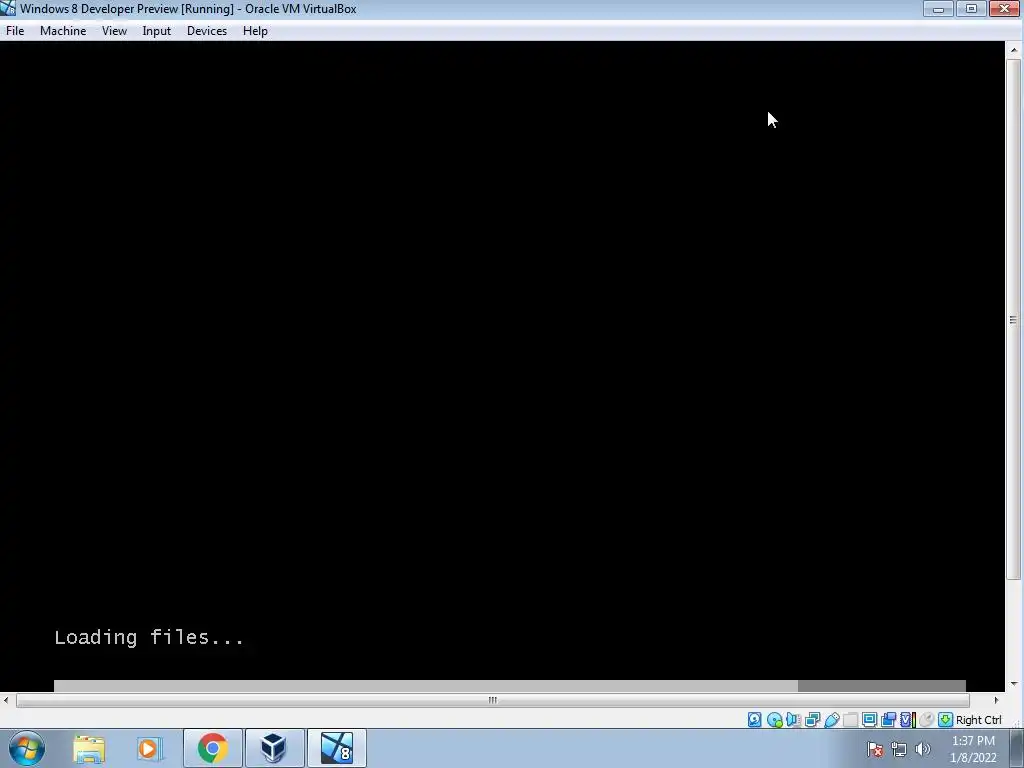Click the volume speaker tray icon
Screen dimensions: 1024x768
coord(923,749)
